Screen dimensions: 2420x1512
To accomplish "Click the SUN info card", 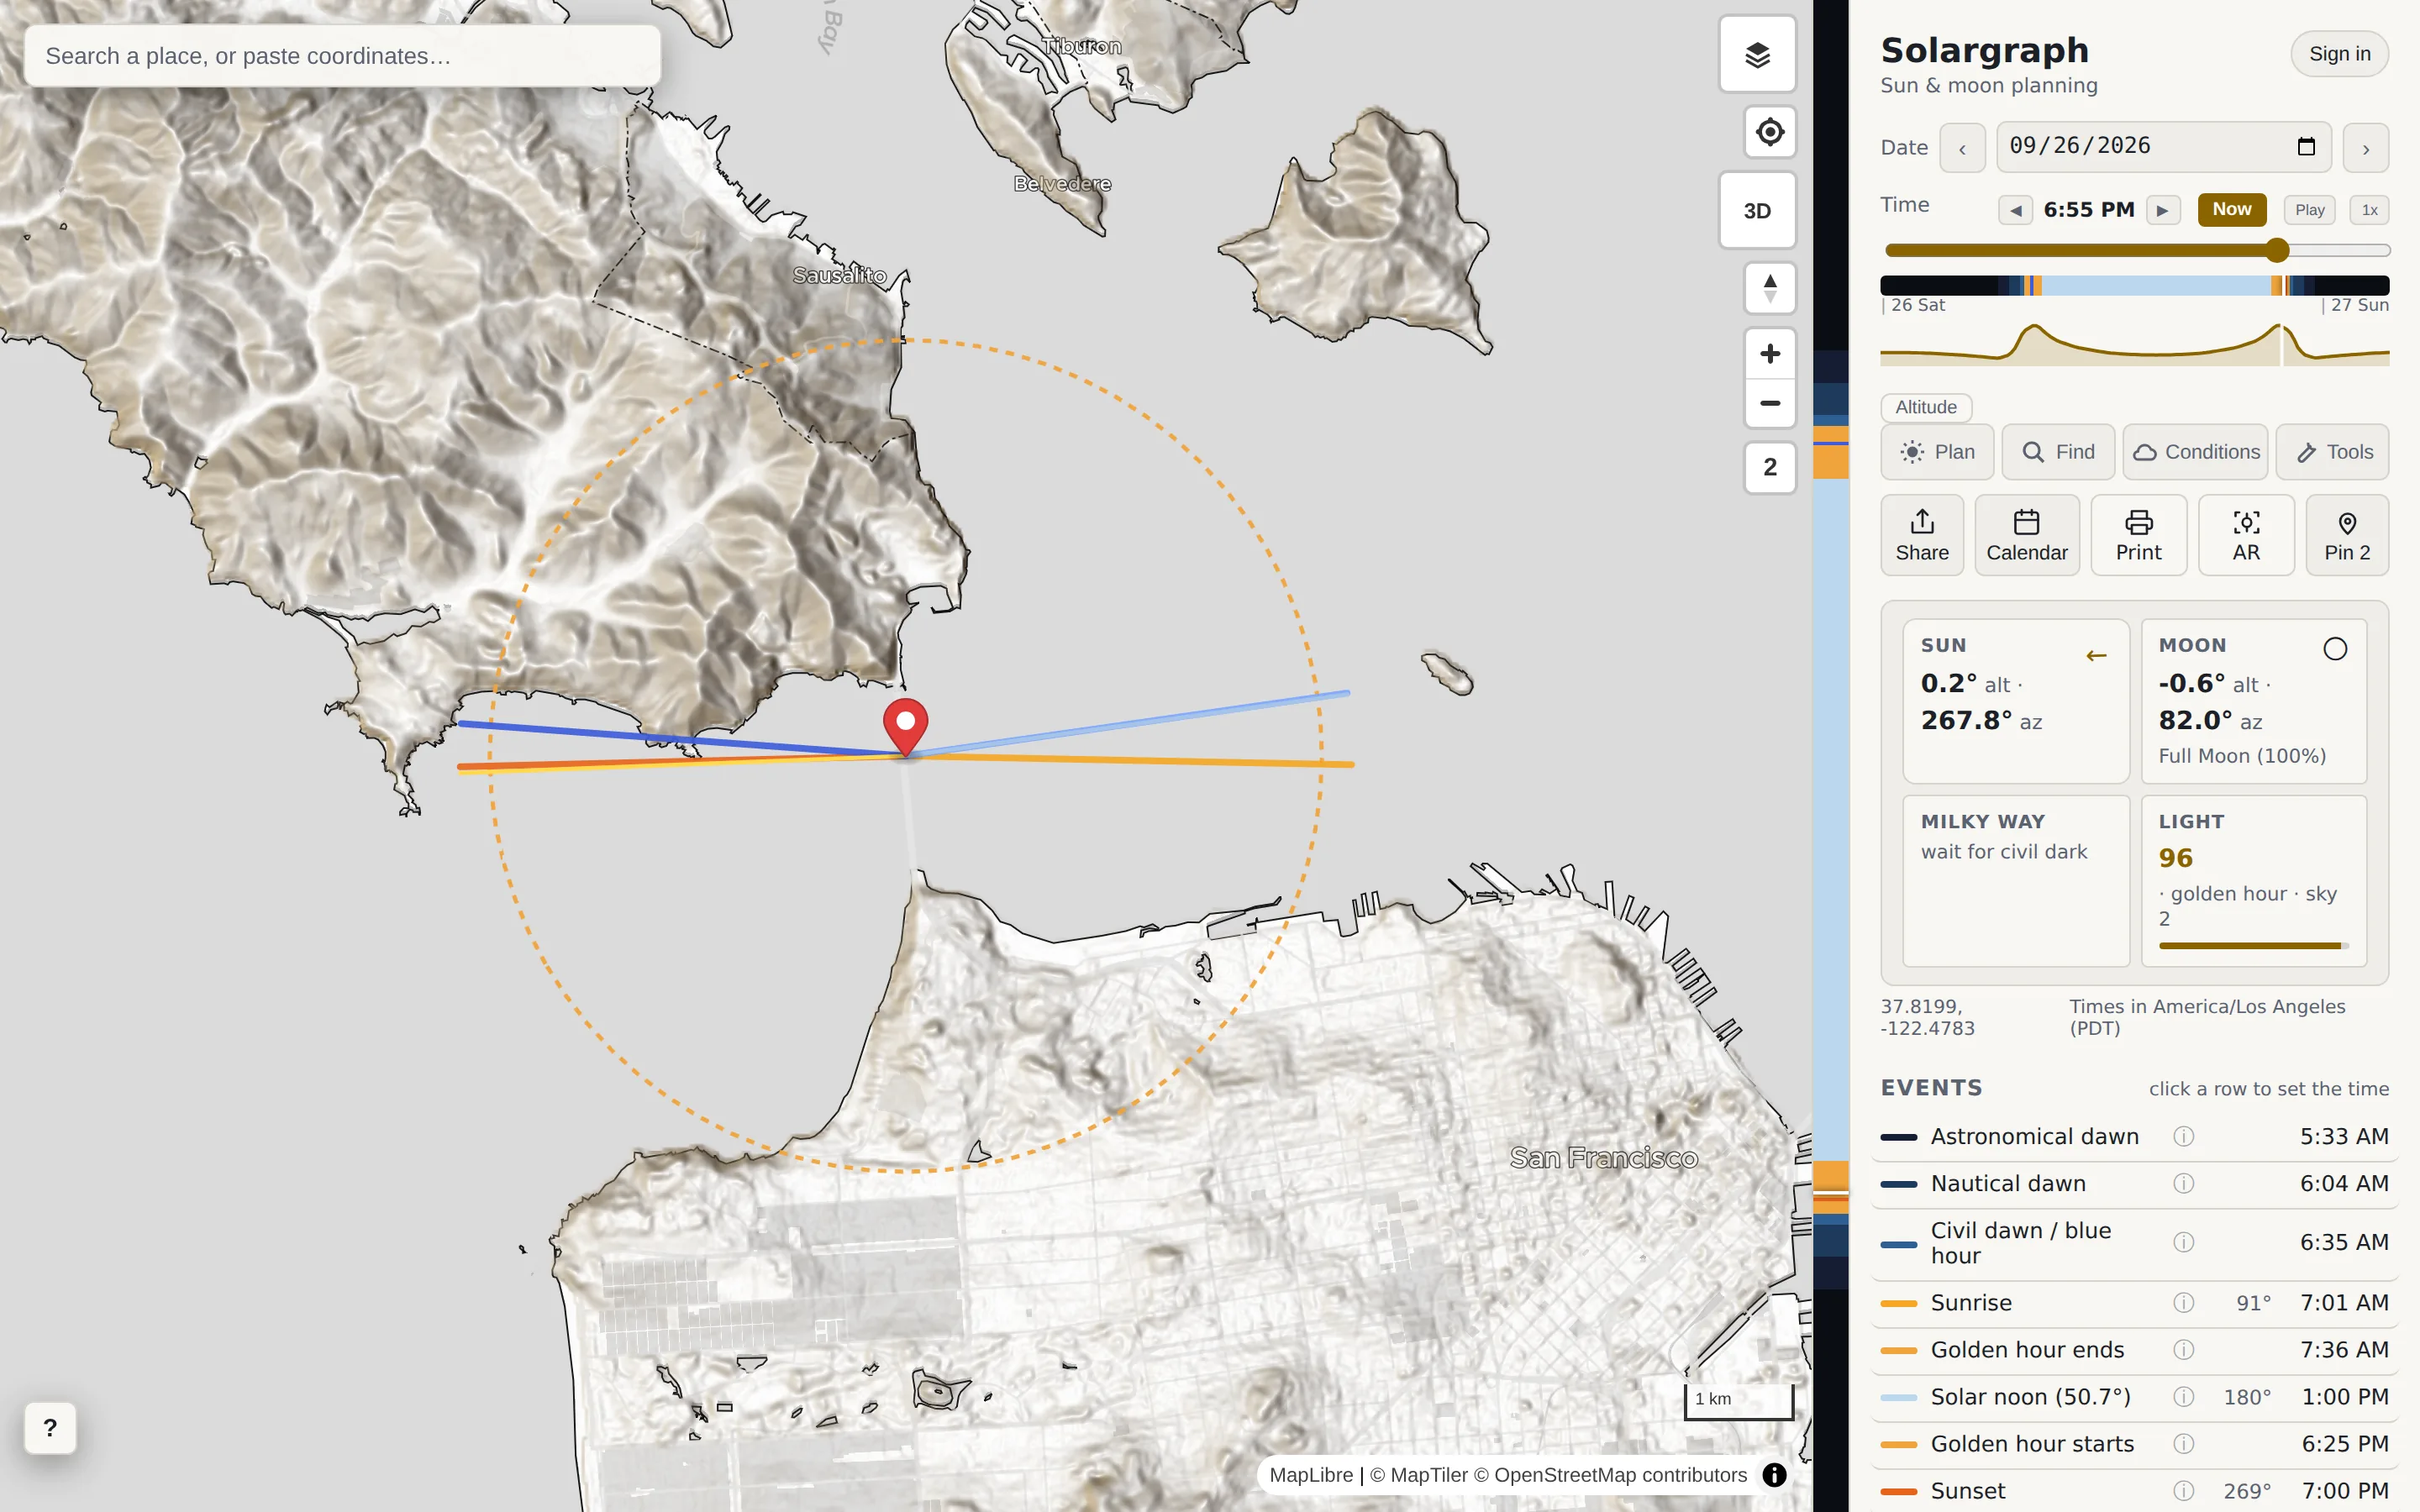I will click(x=2015, y=701).
